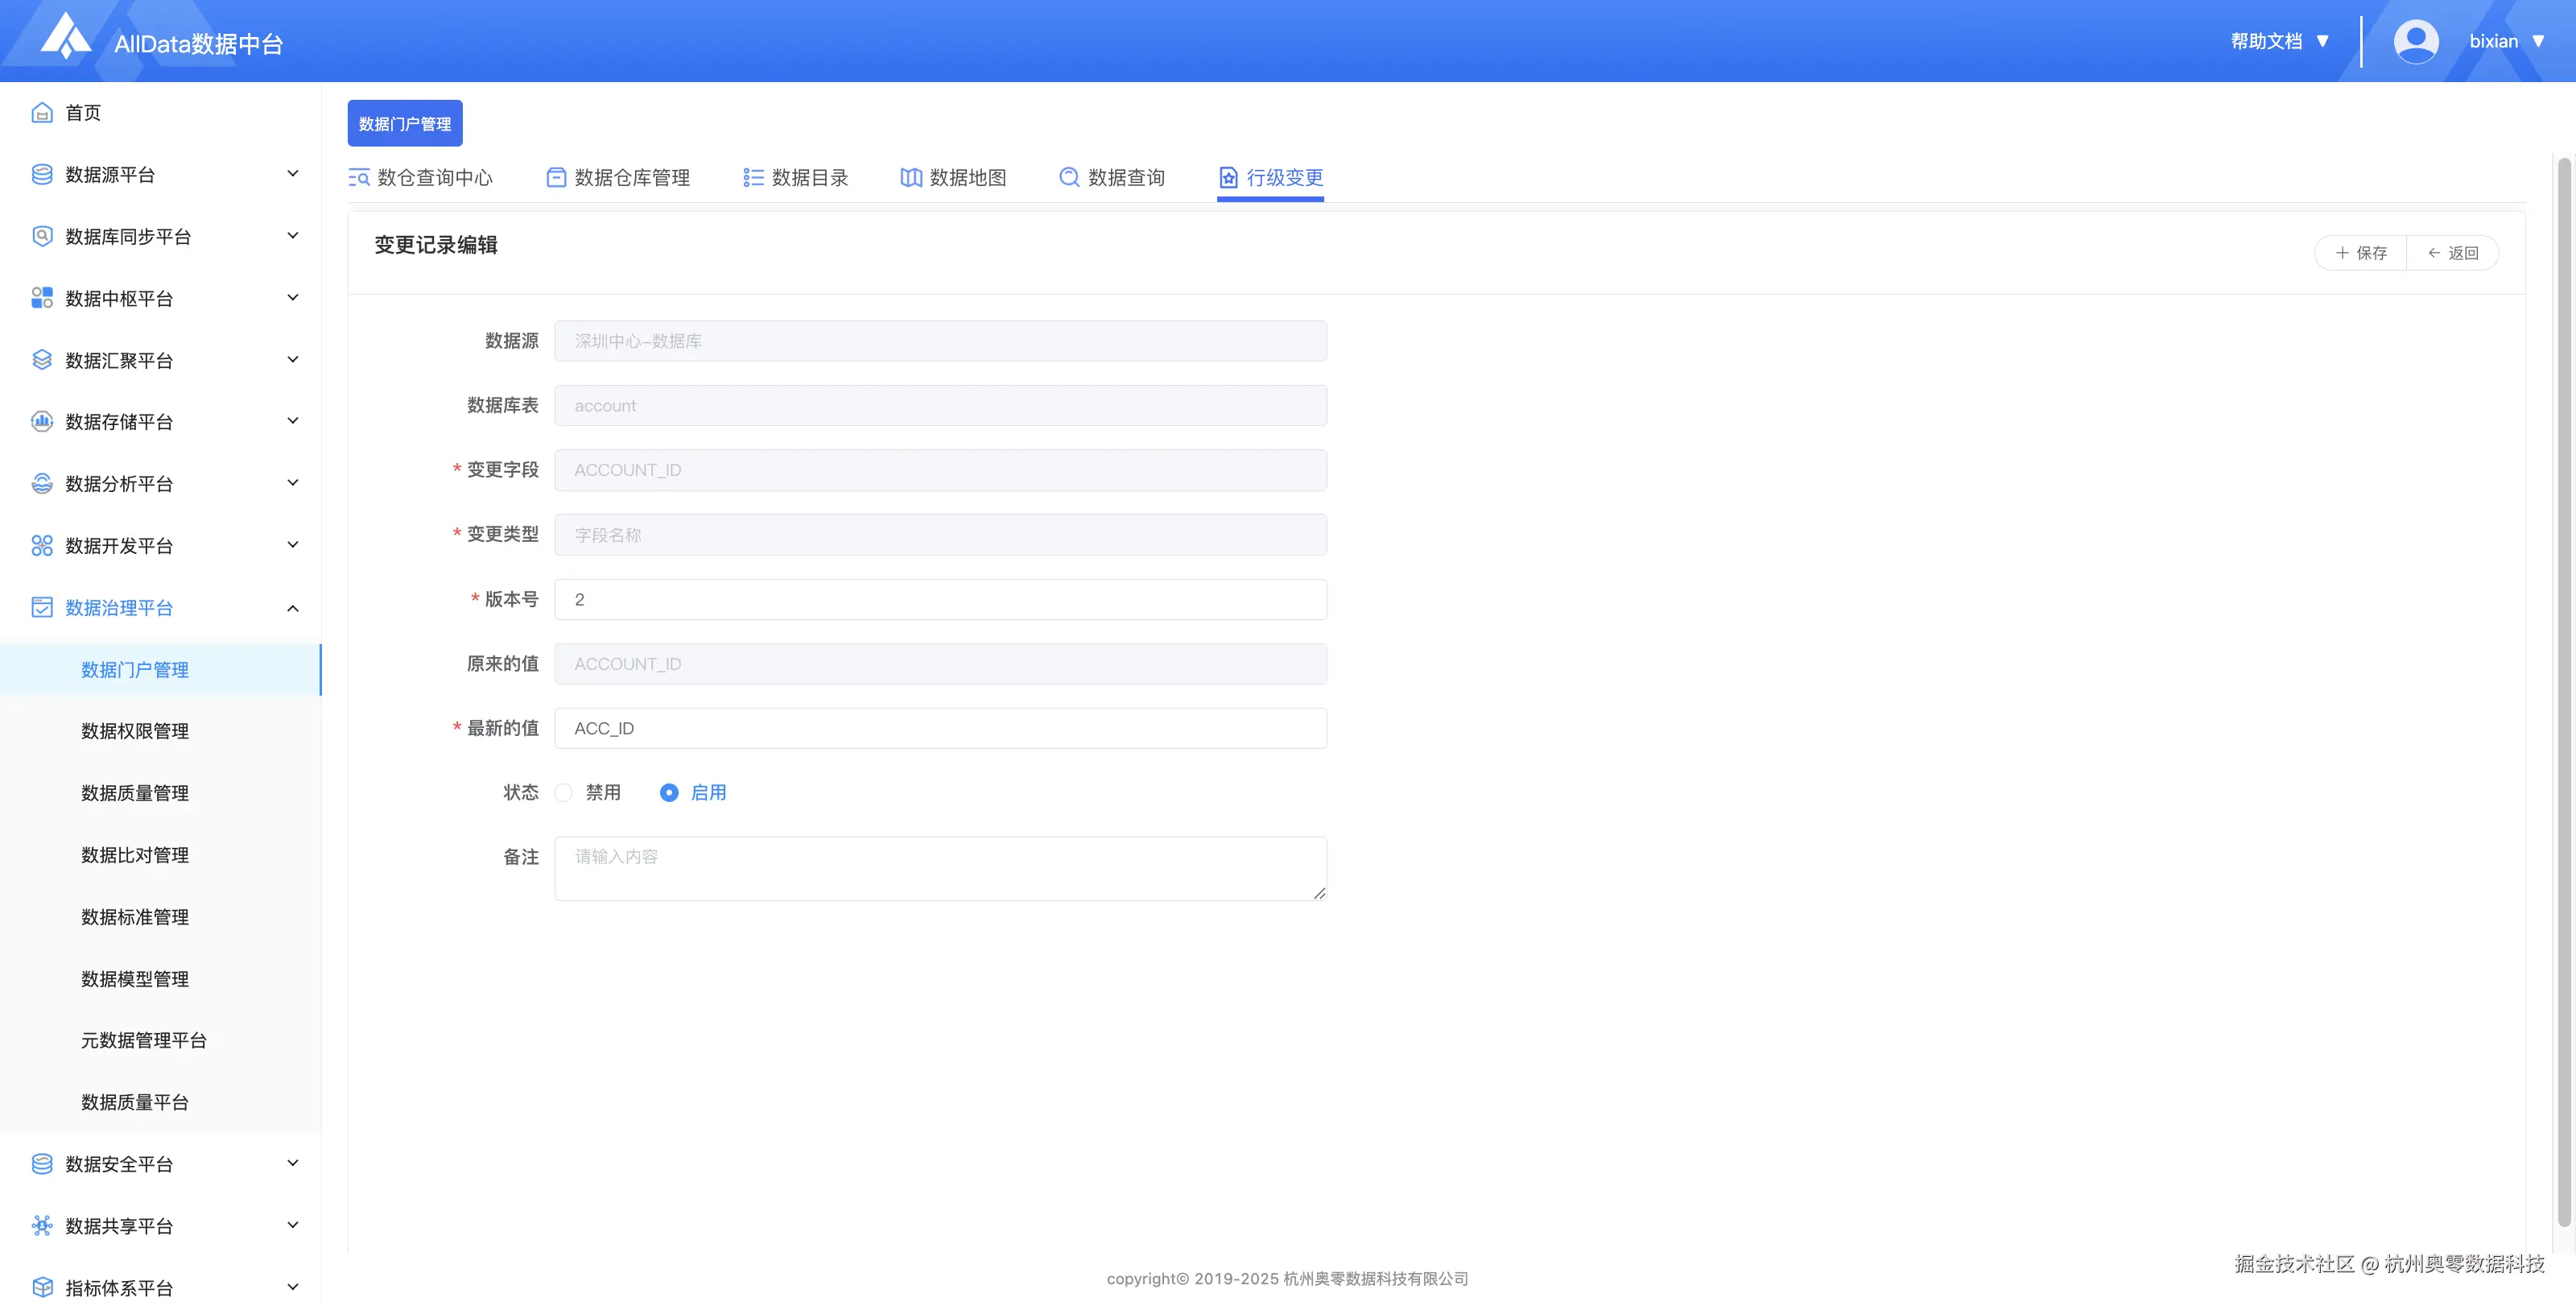Image resolution: width=2576 pixels, height=1306 pixels.
Task: Open the bixian user dropdown arrow
Action: click(2538, 42)
